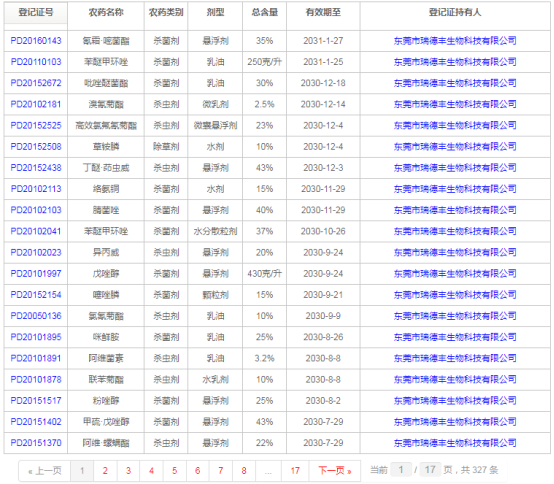Select the 2030-10-26 expiry date cell
This screenshot has height=484, width=554.
(323, 231)
